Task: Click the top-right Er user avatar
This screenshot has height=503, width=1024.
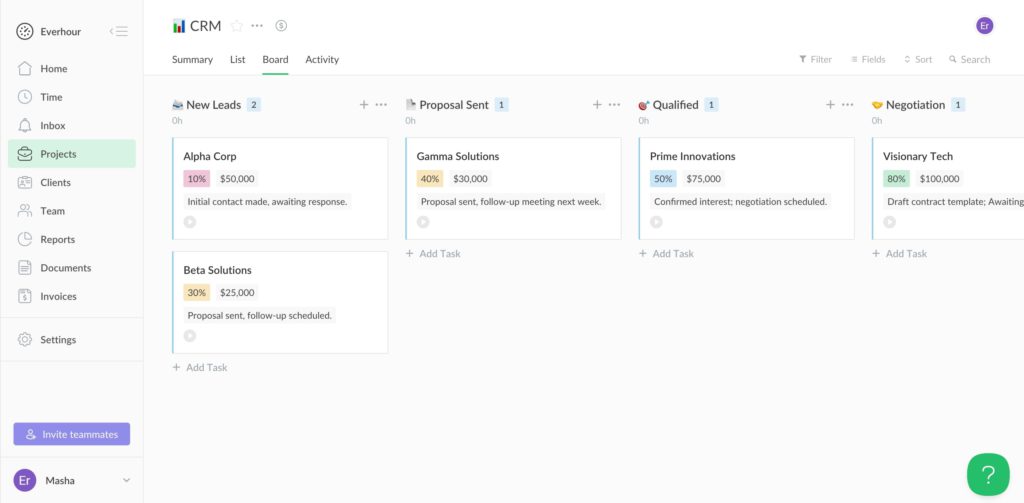Action: pos(984,26)
